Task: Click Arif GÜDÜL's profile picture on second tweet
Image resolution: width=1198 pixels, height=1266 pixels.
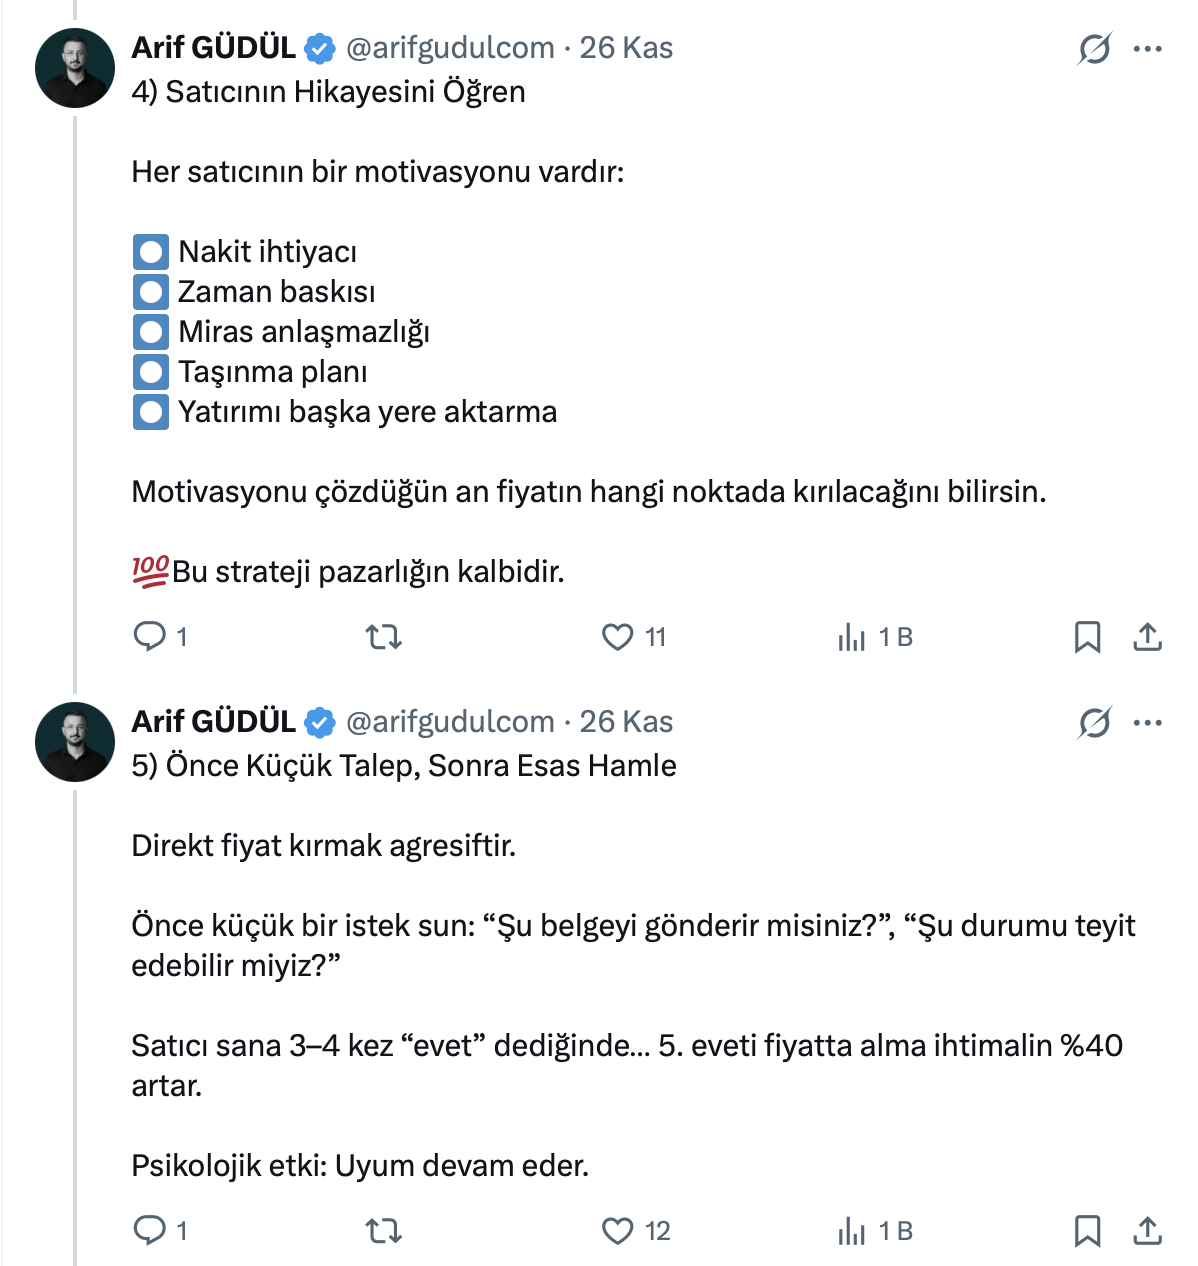Action: [x=75, y=742]
